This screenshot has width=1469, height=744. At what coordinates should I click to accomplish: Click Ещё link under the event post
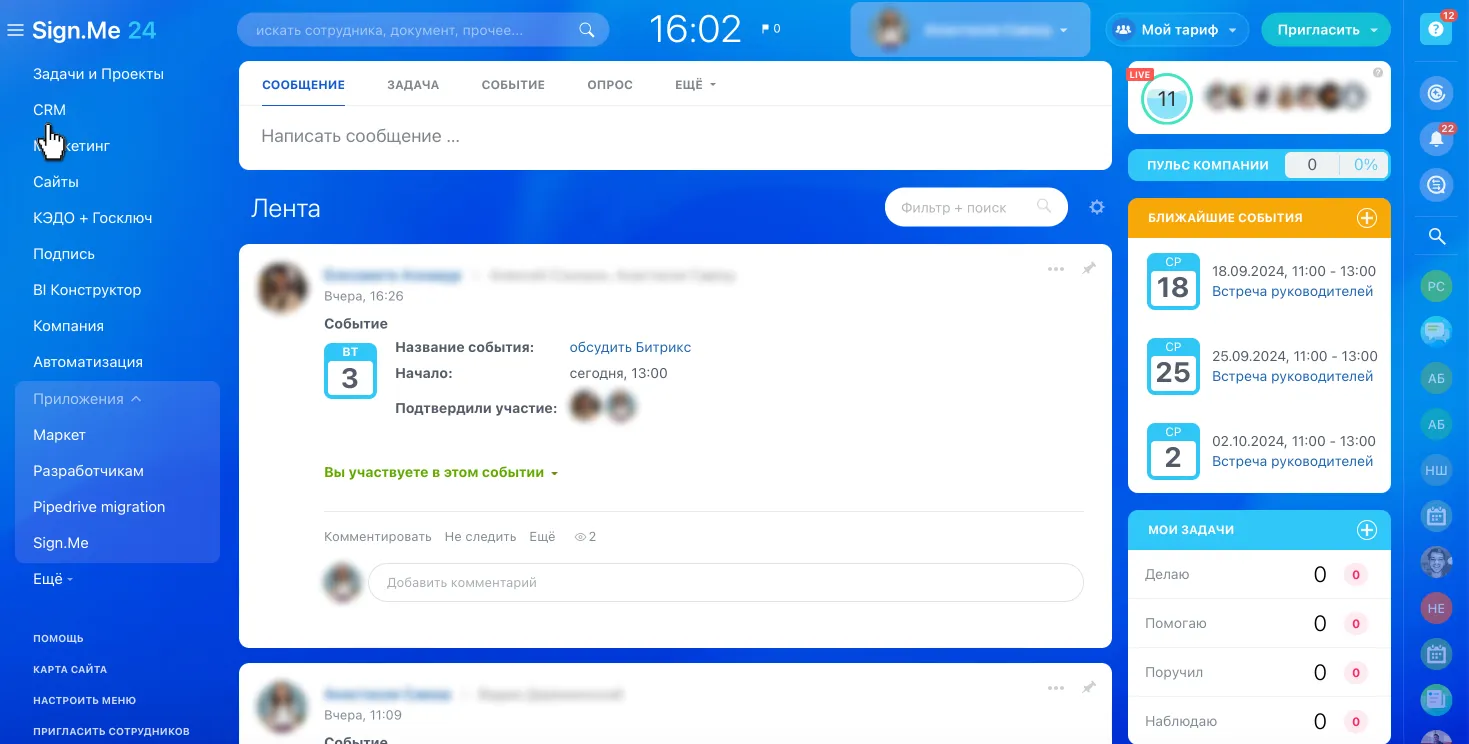[542, 537]
